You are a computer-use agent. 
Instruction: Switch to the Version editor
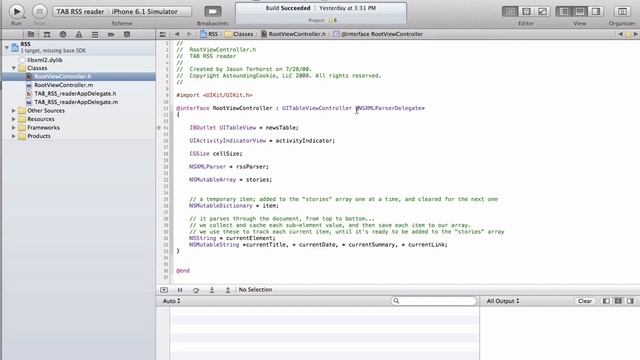tap(542, 11)
